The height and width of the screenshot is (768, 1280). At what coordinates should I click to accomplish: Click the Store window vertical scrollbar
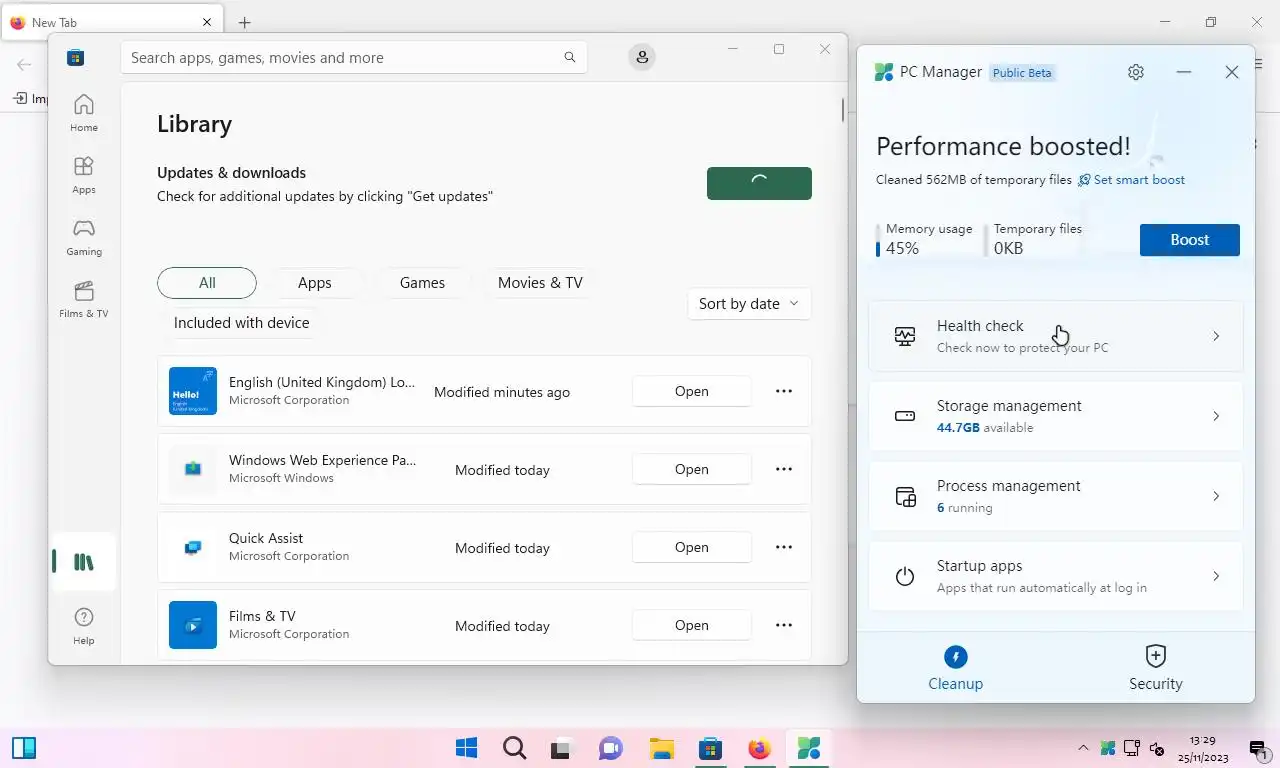pos(843,109)
